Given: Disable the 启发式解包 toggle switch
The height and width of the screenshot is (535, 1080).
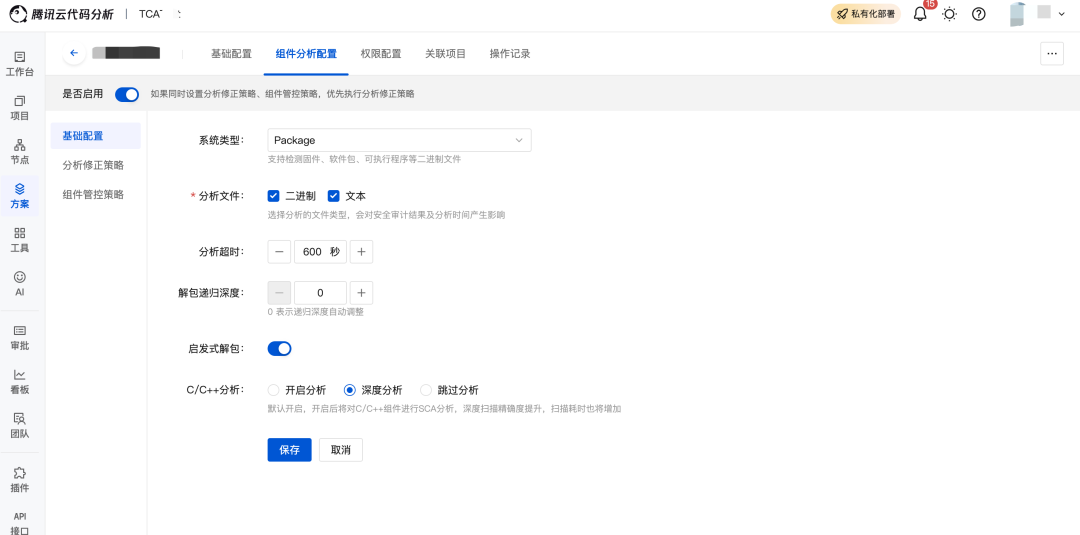Looking at the screenshot, I should pos(280,348).
